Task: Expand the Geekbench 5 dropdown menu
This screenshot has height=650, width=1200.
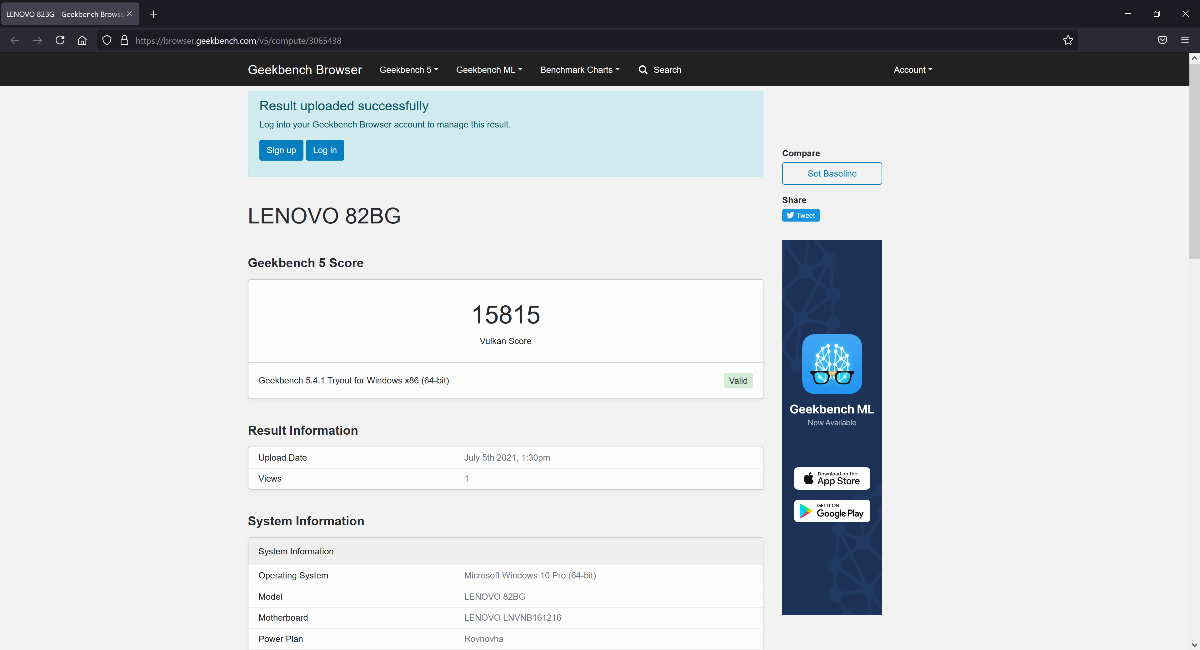Action: click(408, 70)
